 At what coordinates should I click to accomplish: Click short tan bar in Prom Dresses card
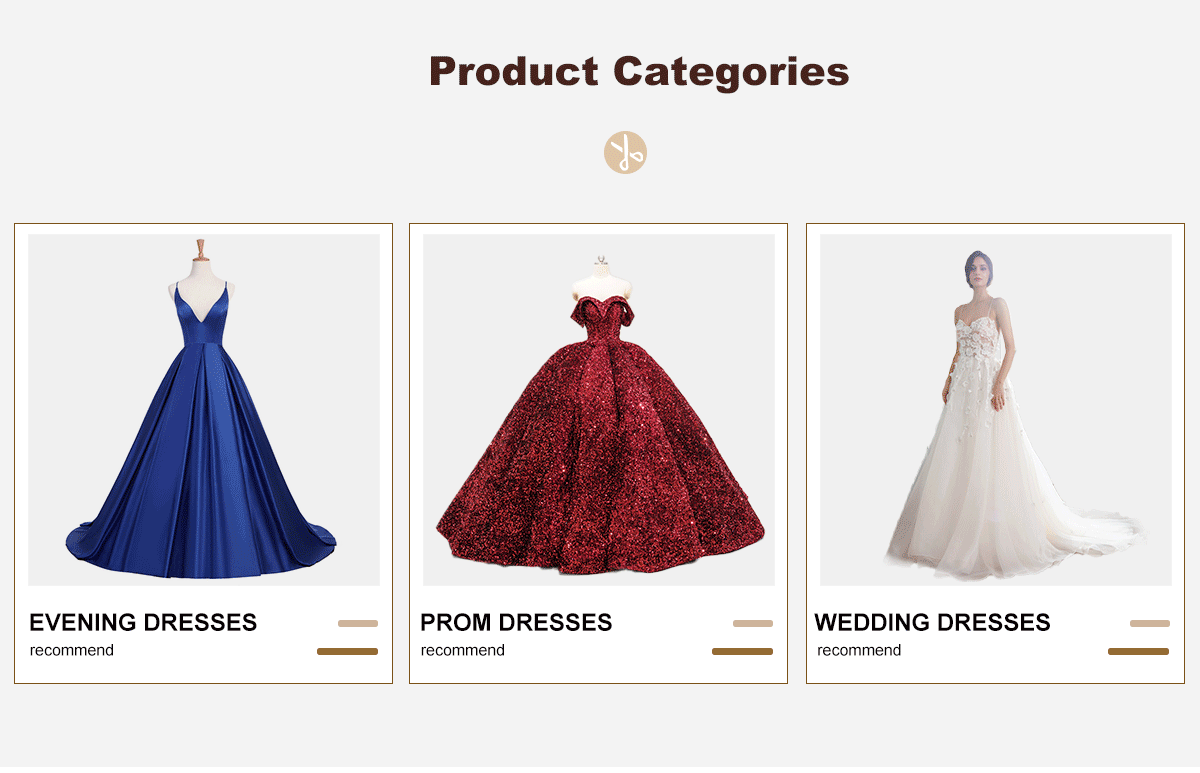coord(753,623)
